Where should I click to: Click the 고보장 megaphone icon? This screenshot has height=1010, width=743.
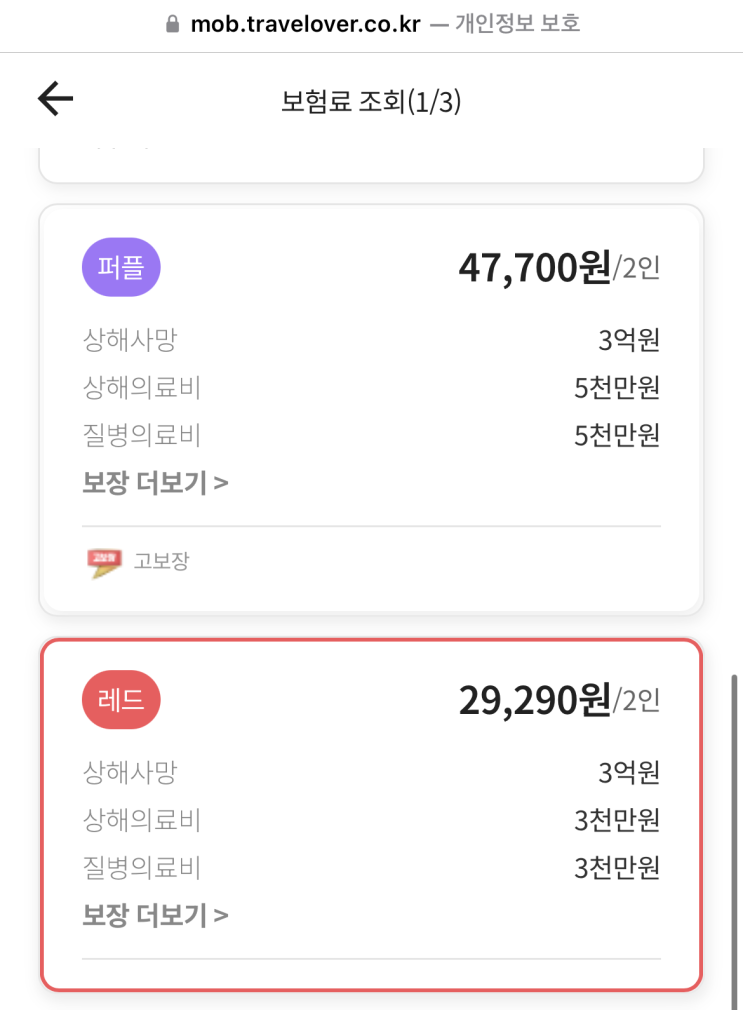click(104, 562)
